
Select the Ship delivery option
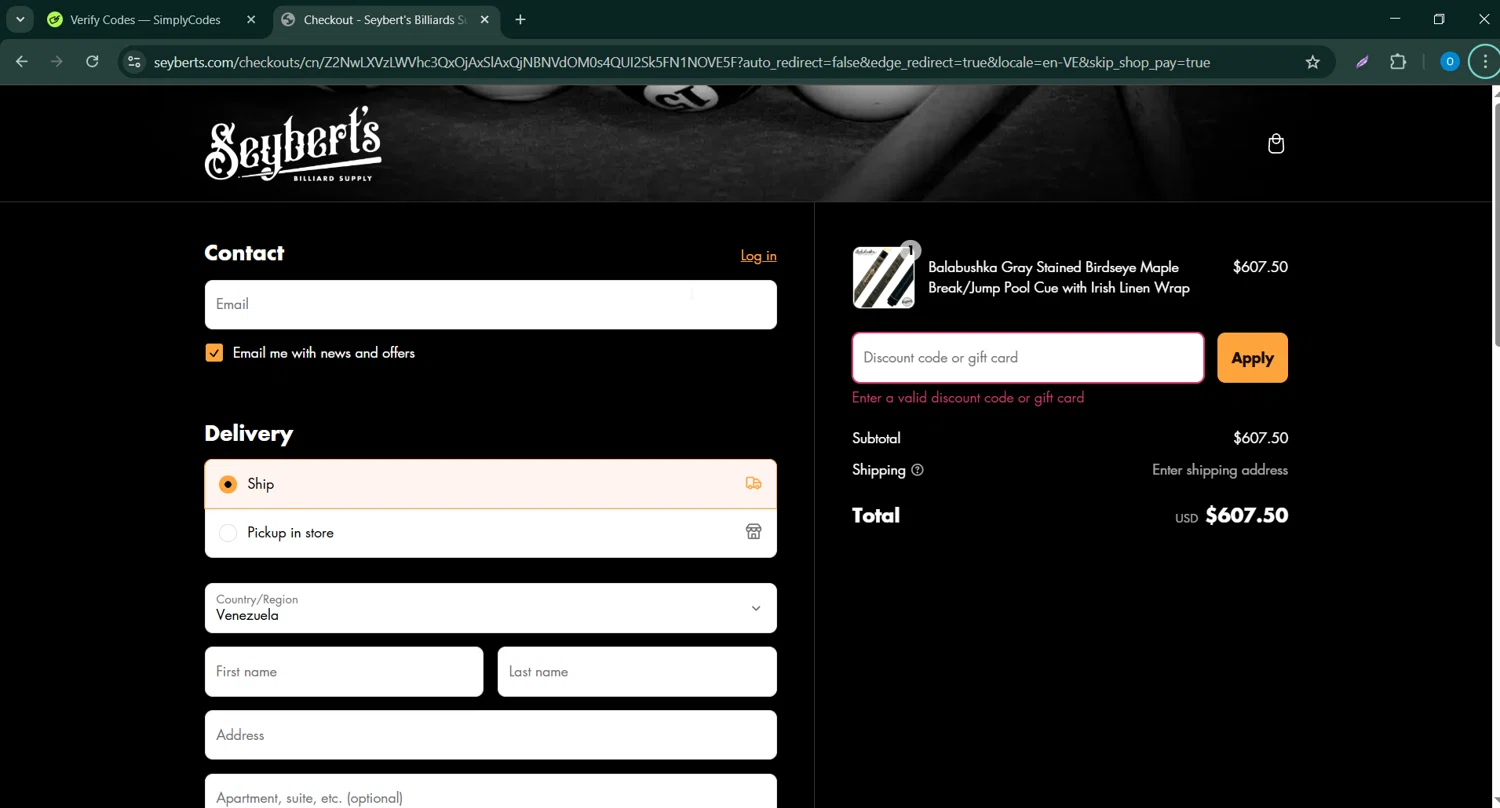pos(490,484)
